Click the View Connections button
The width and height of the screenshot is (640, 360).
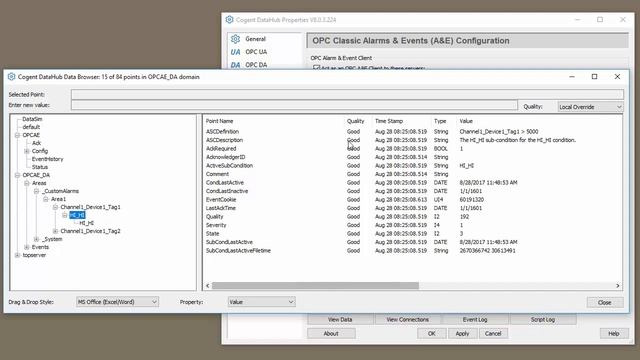pos(407,320)
